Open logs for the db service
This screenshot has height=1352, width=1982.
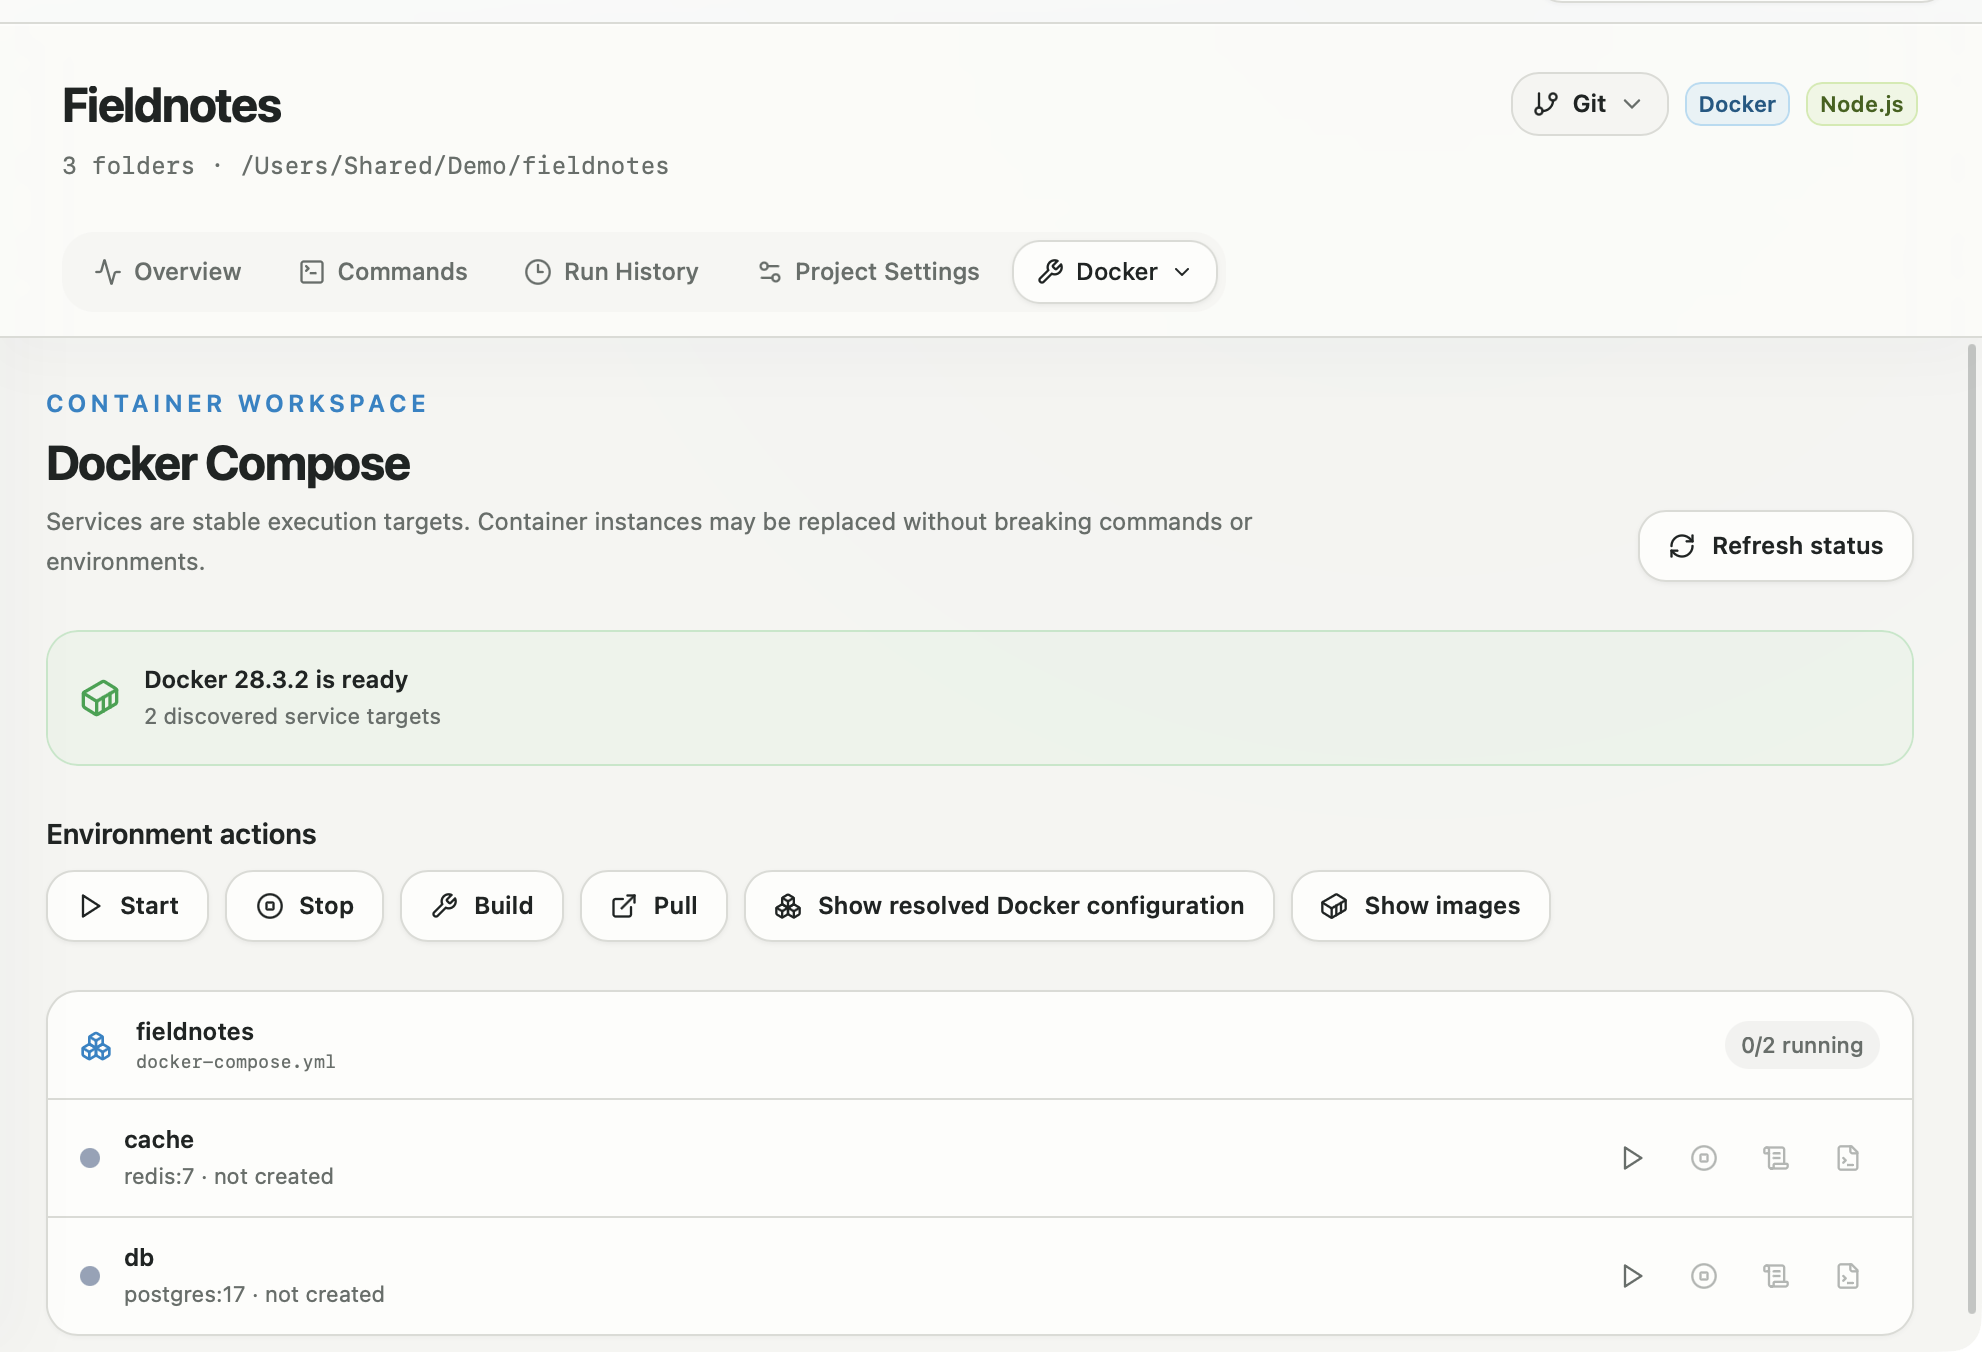(x=1776, y=1276)
